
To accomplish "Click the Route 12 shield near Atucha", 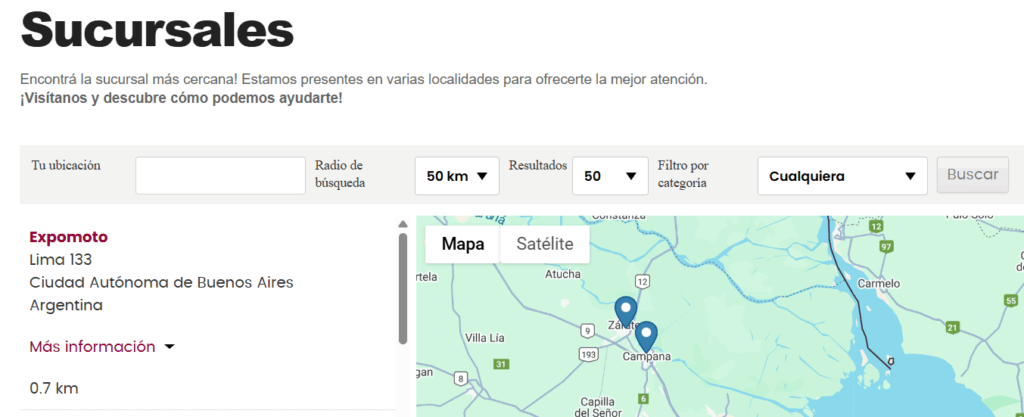I will (643, 281).
